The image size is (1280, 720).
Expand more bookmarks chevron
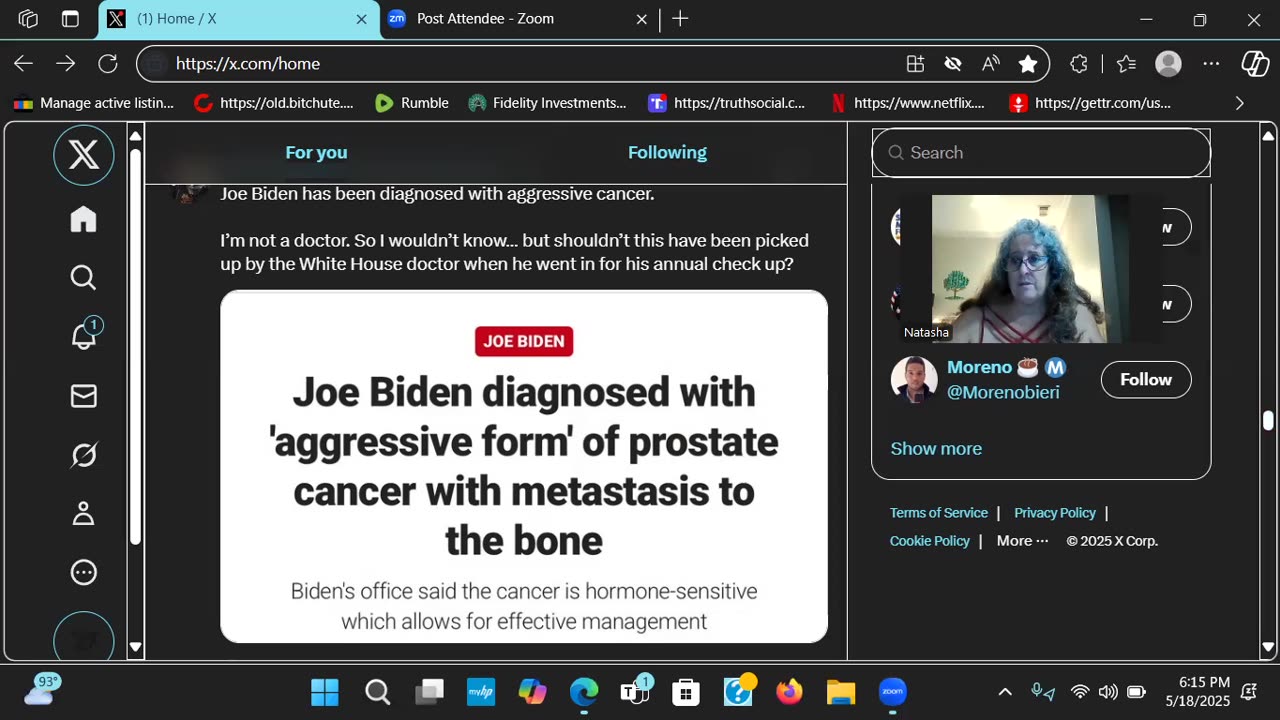pos(1240,103)
